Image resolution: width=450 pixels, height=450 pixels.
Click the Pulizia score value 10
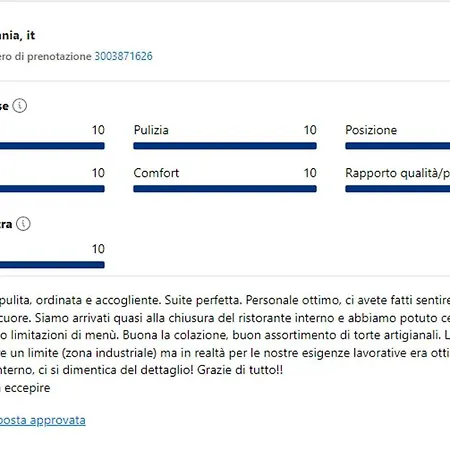(x=310, y=130)
